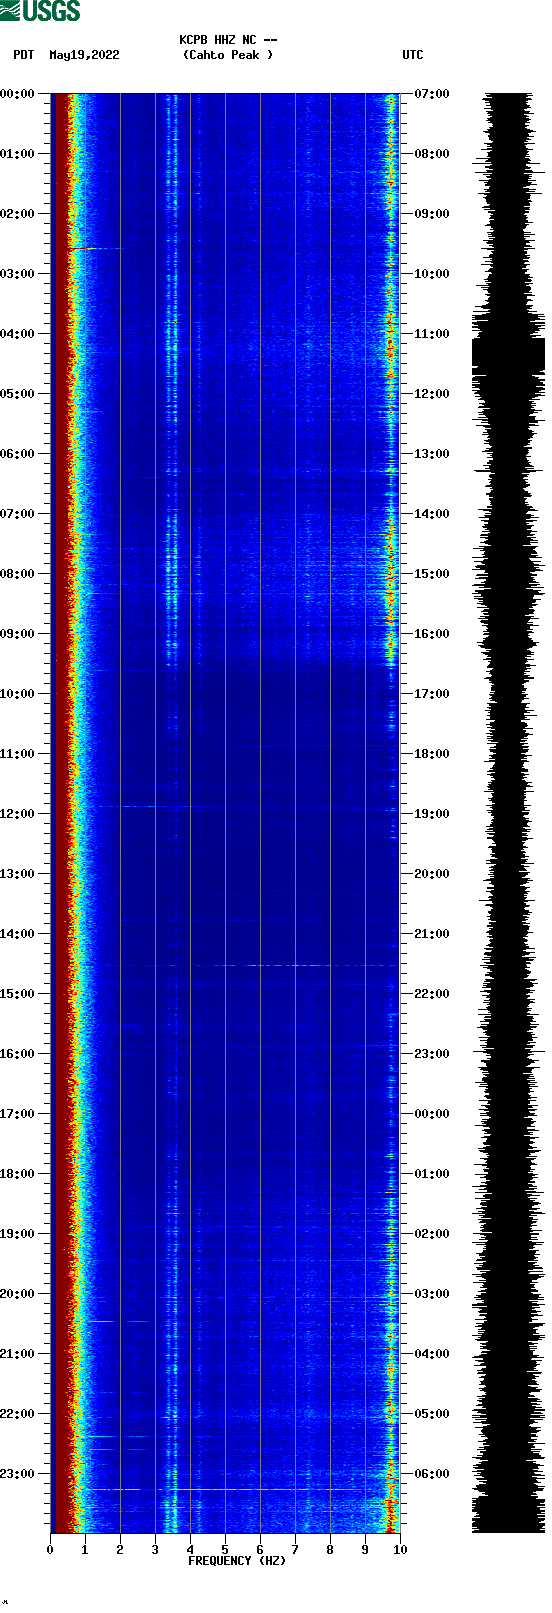Click the 'FREQUENCY (HZ)' axis label
This screenshot has height=1613, width=552.
tap(237, 1561)
